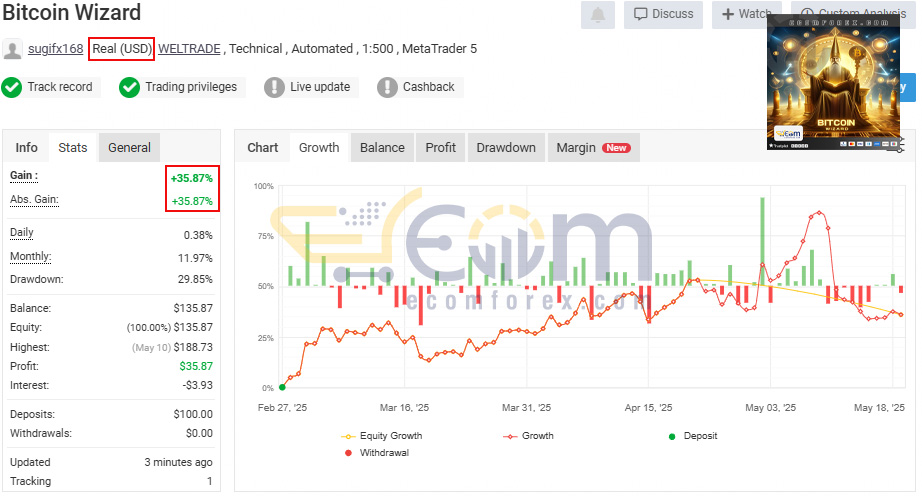
Task: Click the May 03, '25 axis label
Action: coord(770,408)
